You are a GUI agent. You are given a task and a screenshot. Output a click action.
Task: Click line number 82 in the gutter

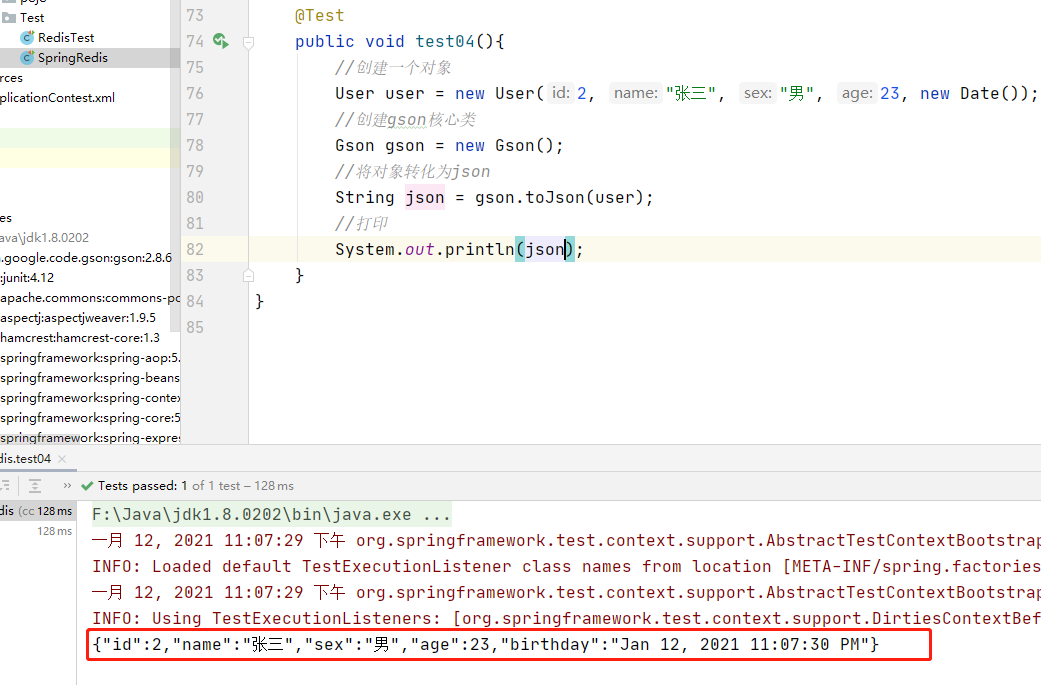point(195,250)
